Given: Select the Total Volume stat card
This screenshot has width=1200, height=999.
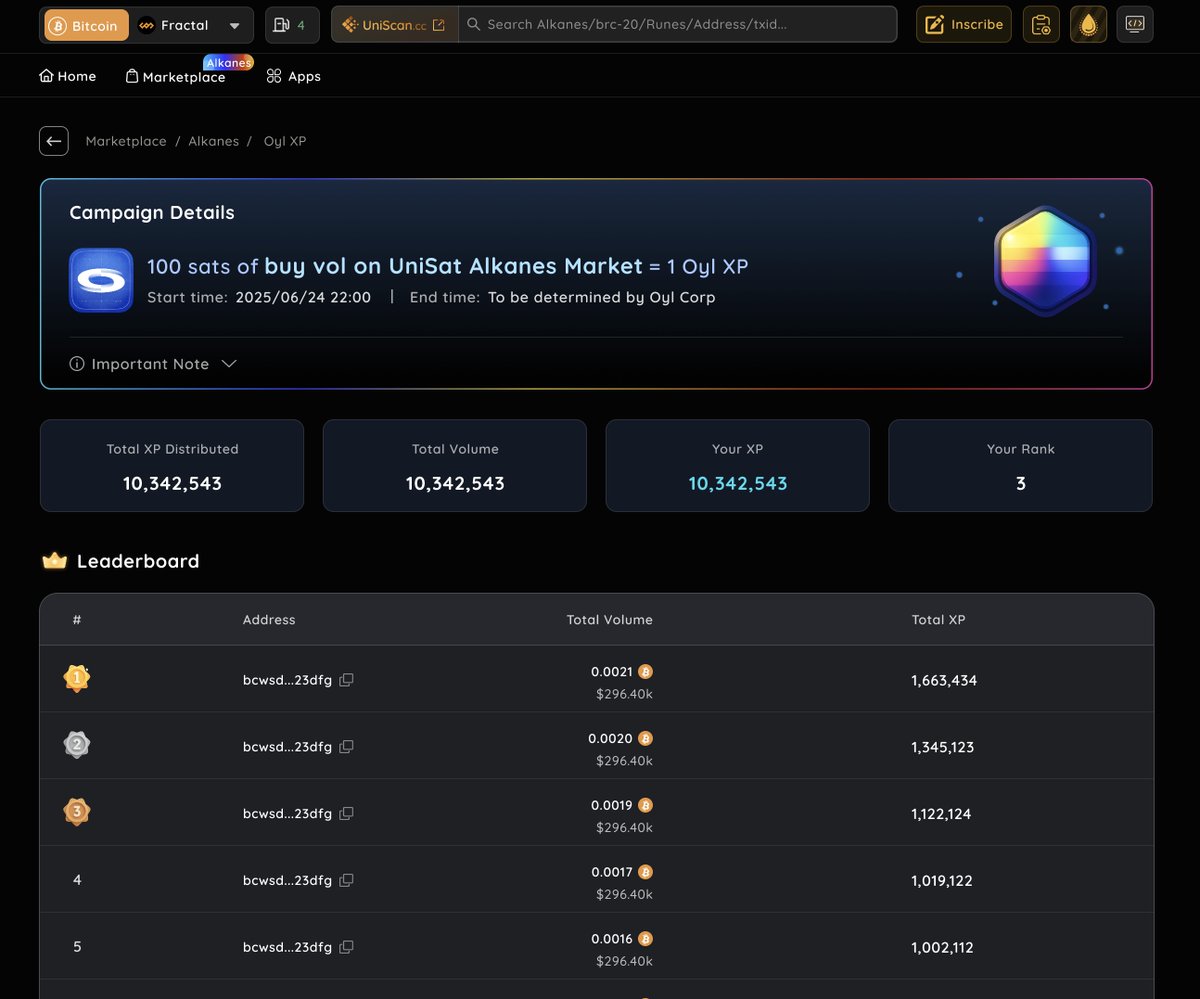Looking at the screenshot, I should click(x=455, y=466).
